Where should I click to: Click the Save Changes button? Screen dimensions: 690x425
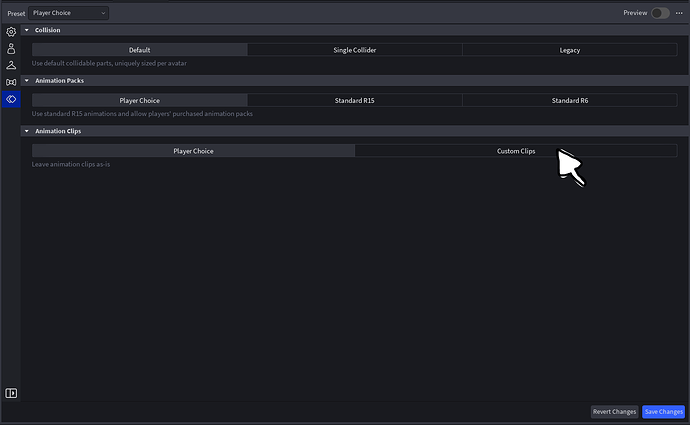664,412
